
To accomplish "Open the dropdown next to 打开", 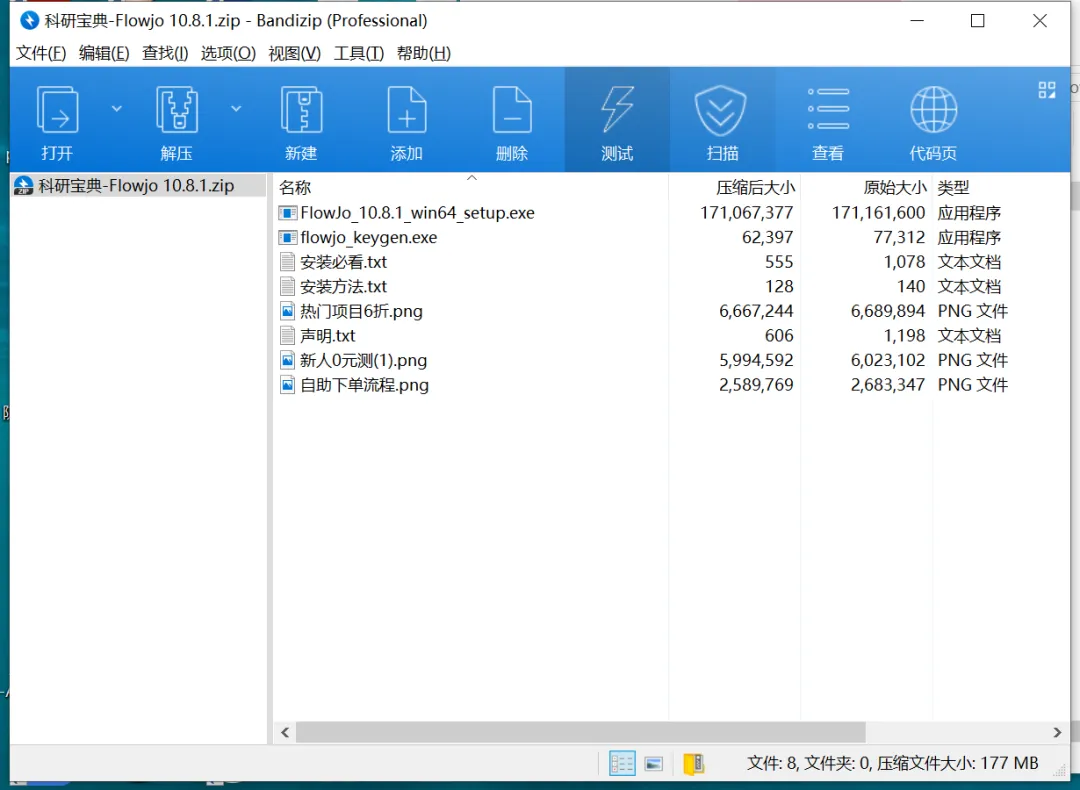I will (x=117, y=107).
